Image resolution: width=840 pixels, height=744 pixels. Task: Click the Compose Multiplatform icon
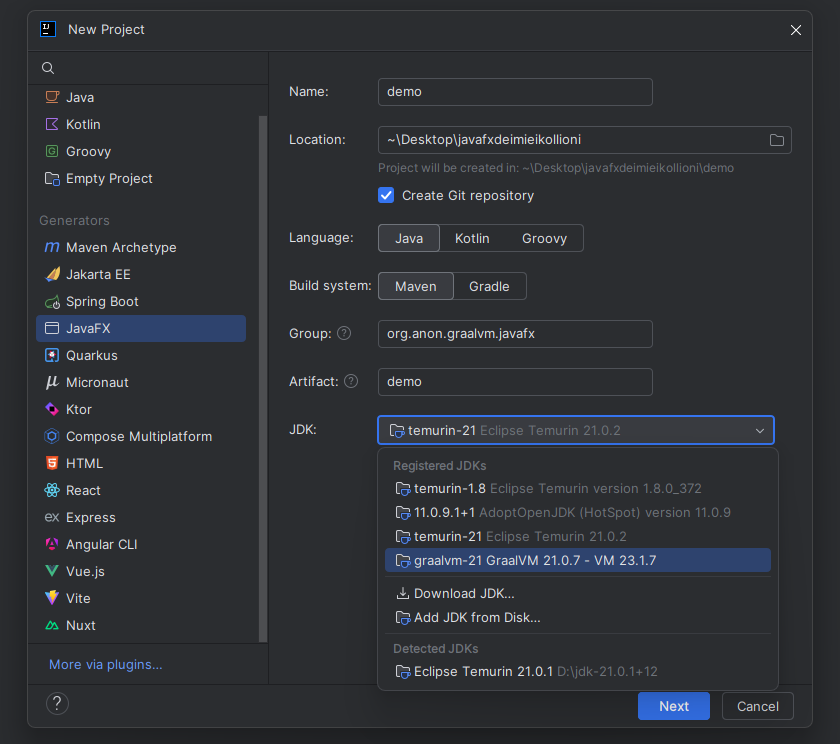click(52, 436)
